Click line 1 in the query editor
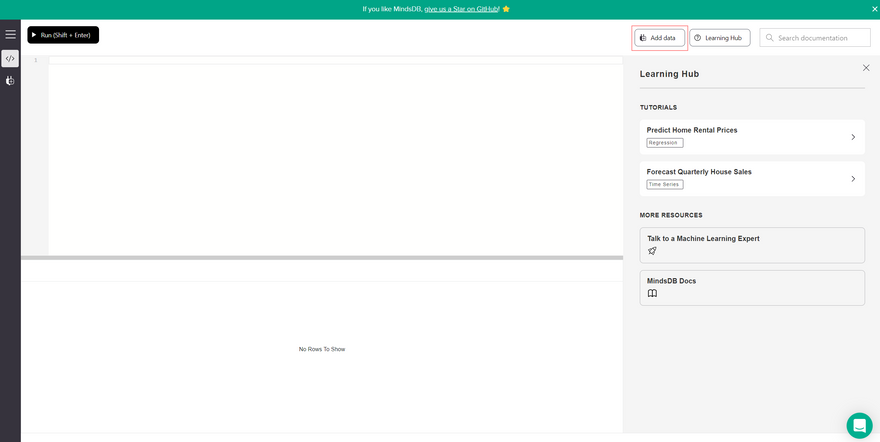The height and width of the screenshot is (442, 880). tap(335, 60)
